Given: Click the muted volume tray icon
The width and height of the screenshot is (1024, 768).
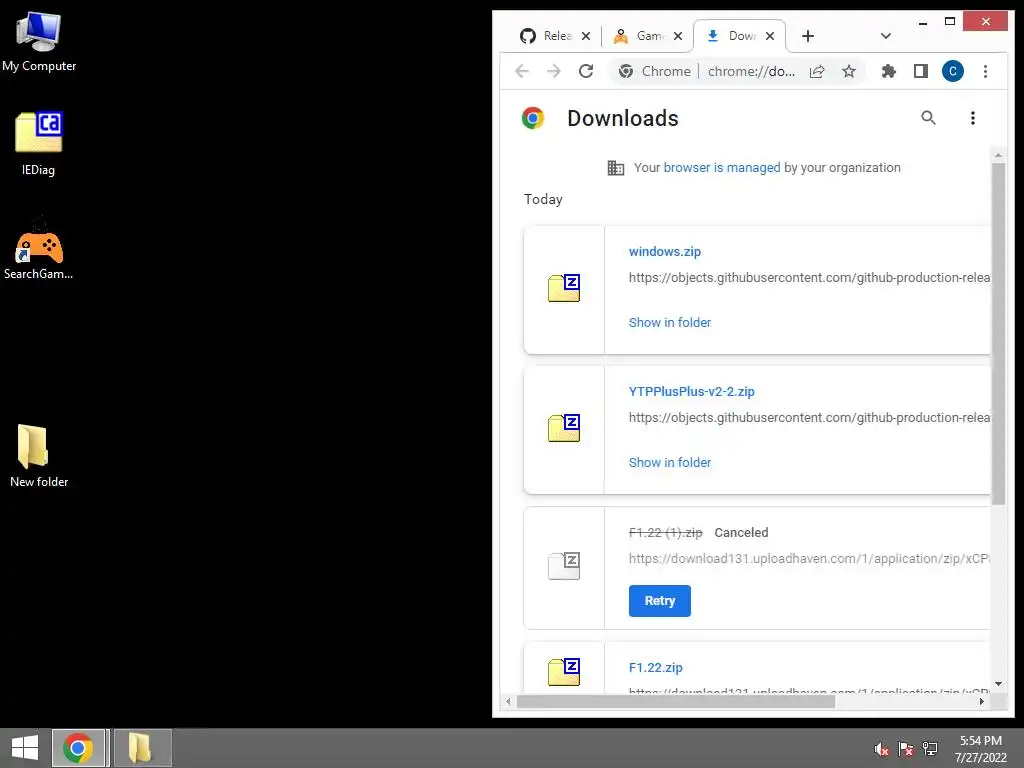Looking at the screenshot, I should 882,749.
